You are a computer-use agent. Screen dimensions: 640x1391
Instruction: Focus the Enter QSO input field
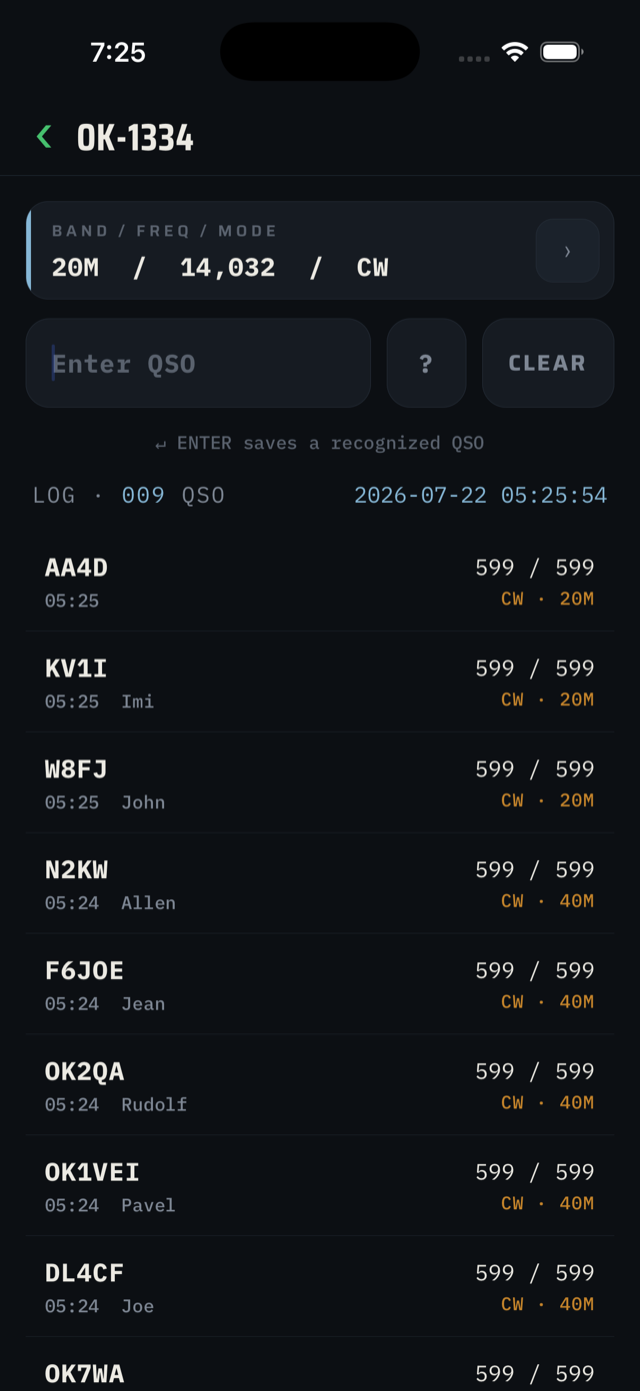[198, 363]
